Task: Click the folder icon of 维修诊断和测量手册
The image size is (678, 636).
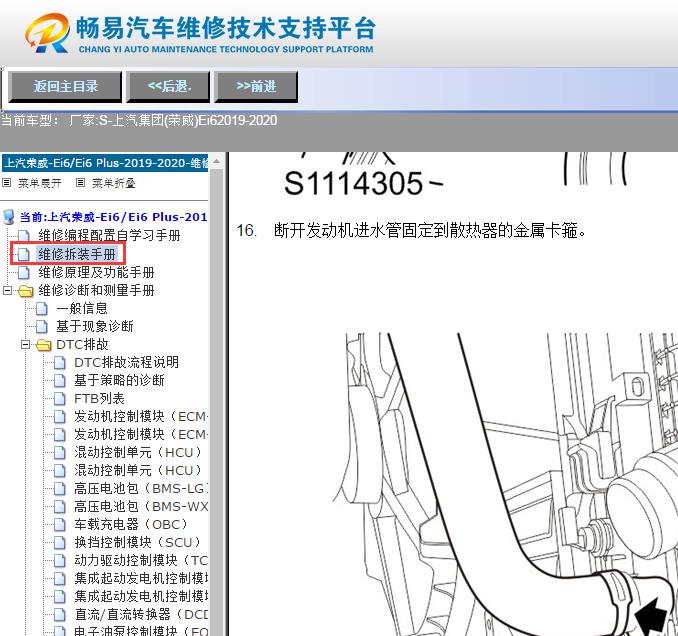Action: pyautogui.click(x=26, y=291)
